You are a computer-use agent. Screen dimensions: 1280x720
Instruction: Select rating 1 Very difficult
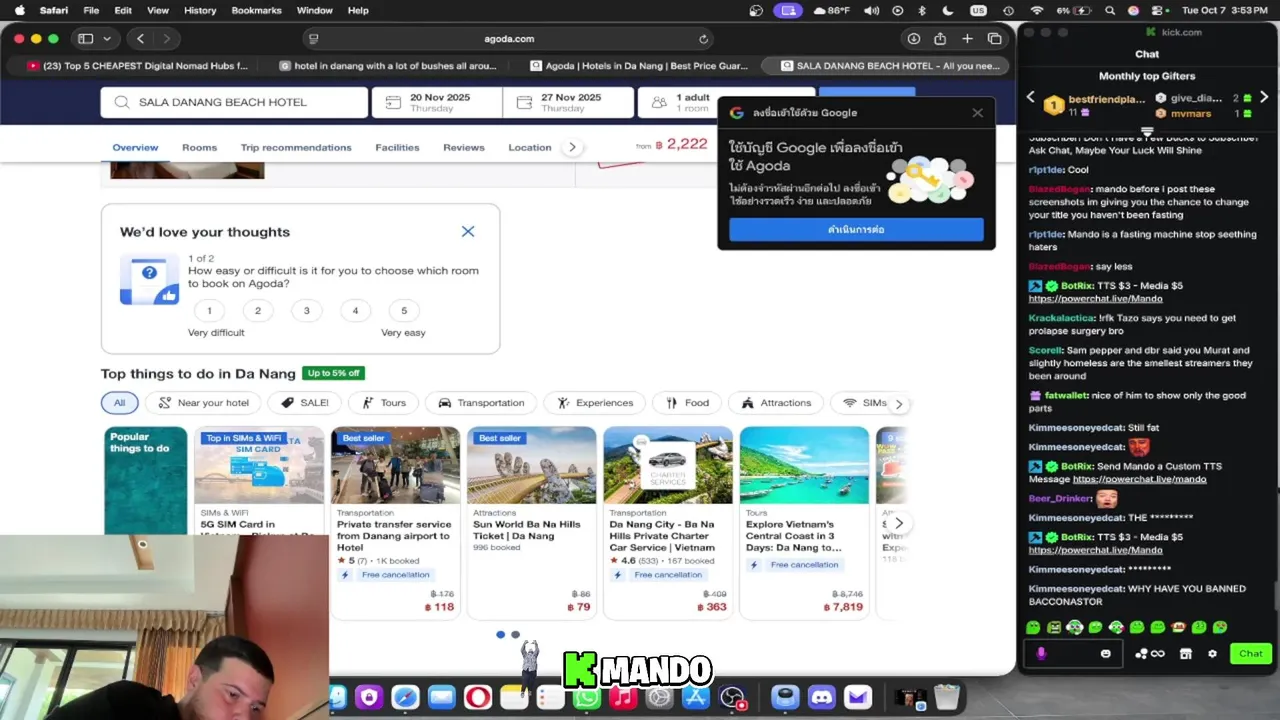[209, 310]
